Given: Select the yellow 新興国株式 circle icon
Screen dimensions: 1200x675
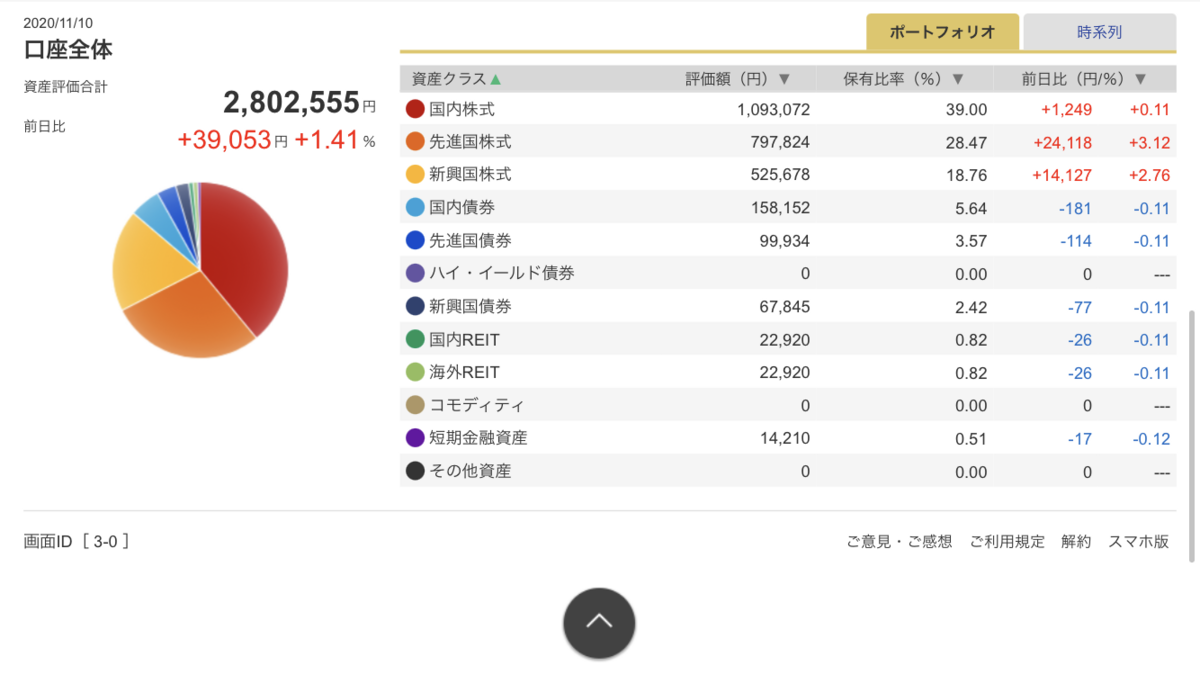Looking at the screenshot, I should 414,174.
